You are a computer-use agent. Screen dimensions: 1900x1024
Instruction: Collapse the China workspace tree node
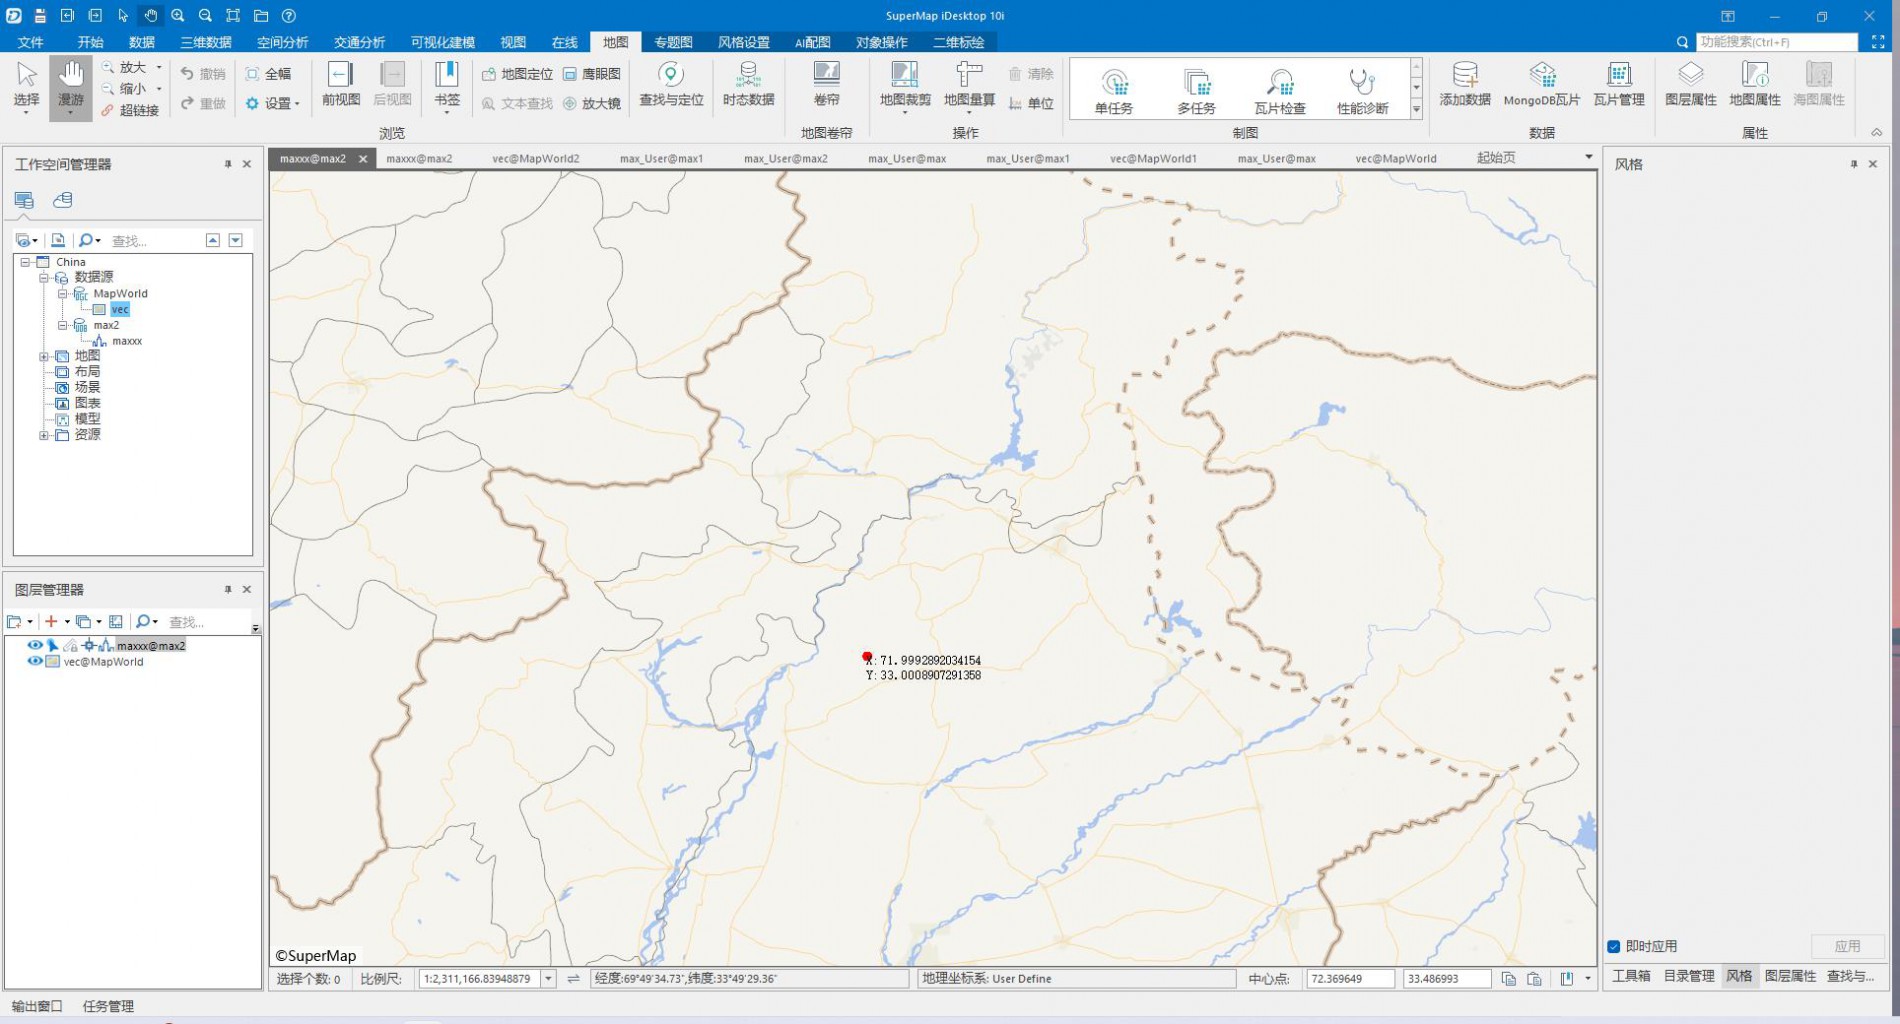[x=25, y=262]
